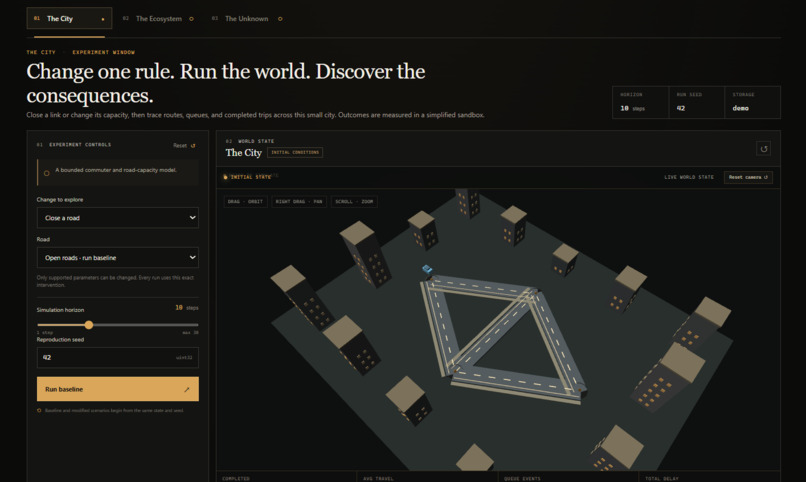Viewport: 806px width, 482px height.
Task: Click the Reset camera button
Action: (x=748, y=177)
